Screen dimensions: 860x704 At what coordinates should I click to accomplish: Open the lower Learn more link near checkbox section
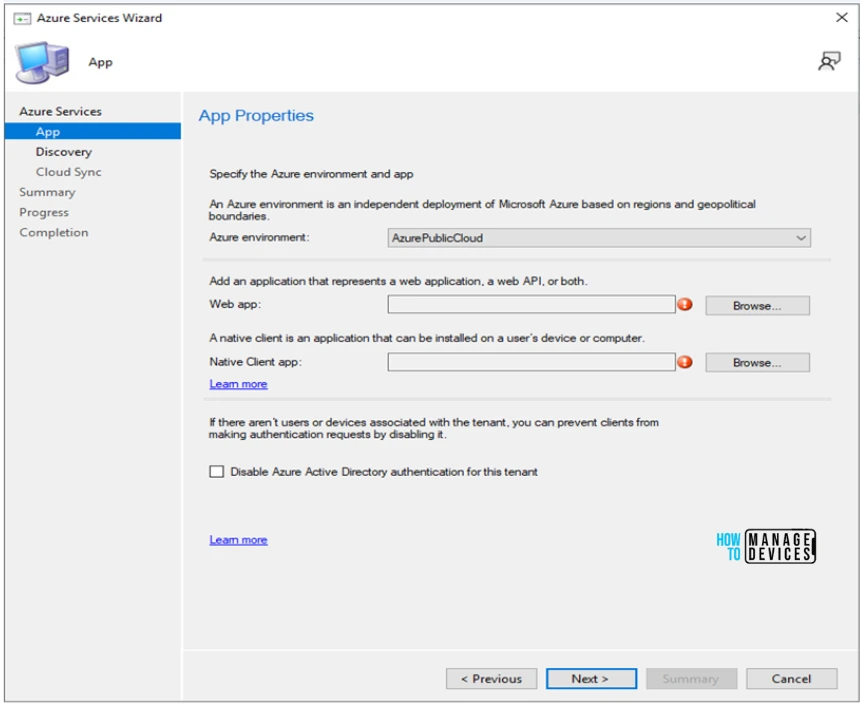tap(239, 540)
